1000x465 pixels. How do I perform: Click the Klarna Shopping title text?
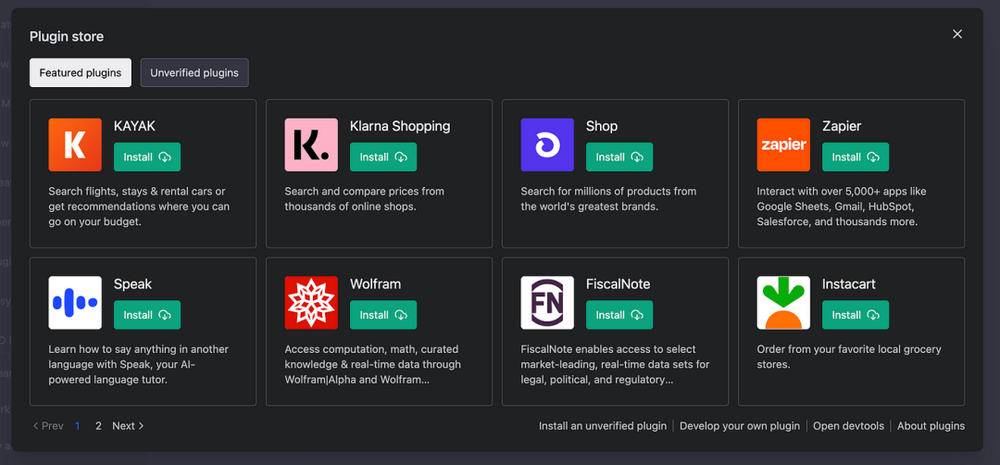coord(400,126)
